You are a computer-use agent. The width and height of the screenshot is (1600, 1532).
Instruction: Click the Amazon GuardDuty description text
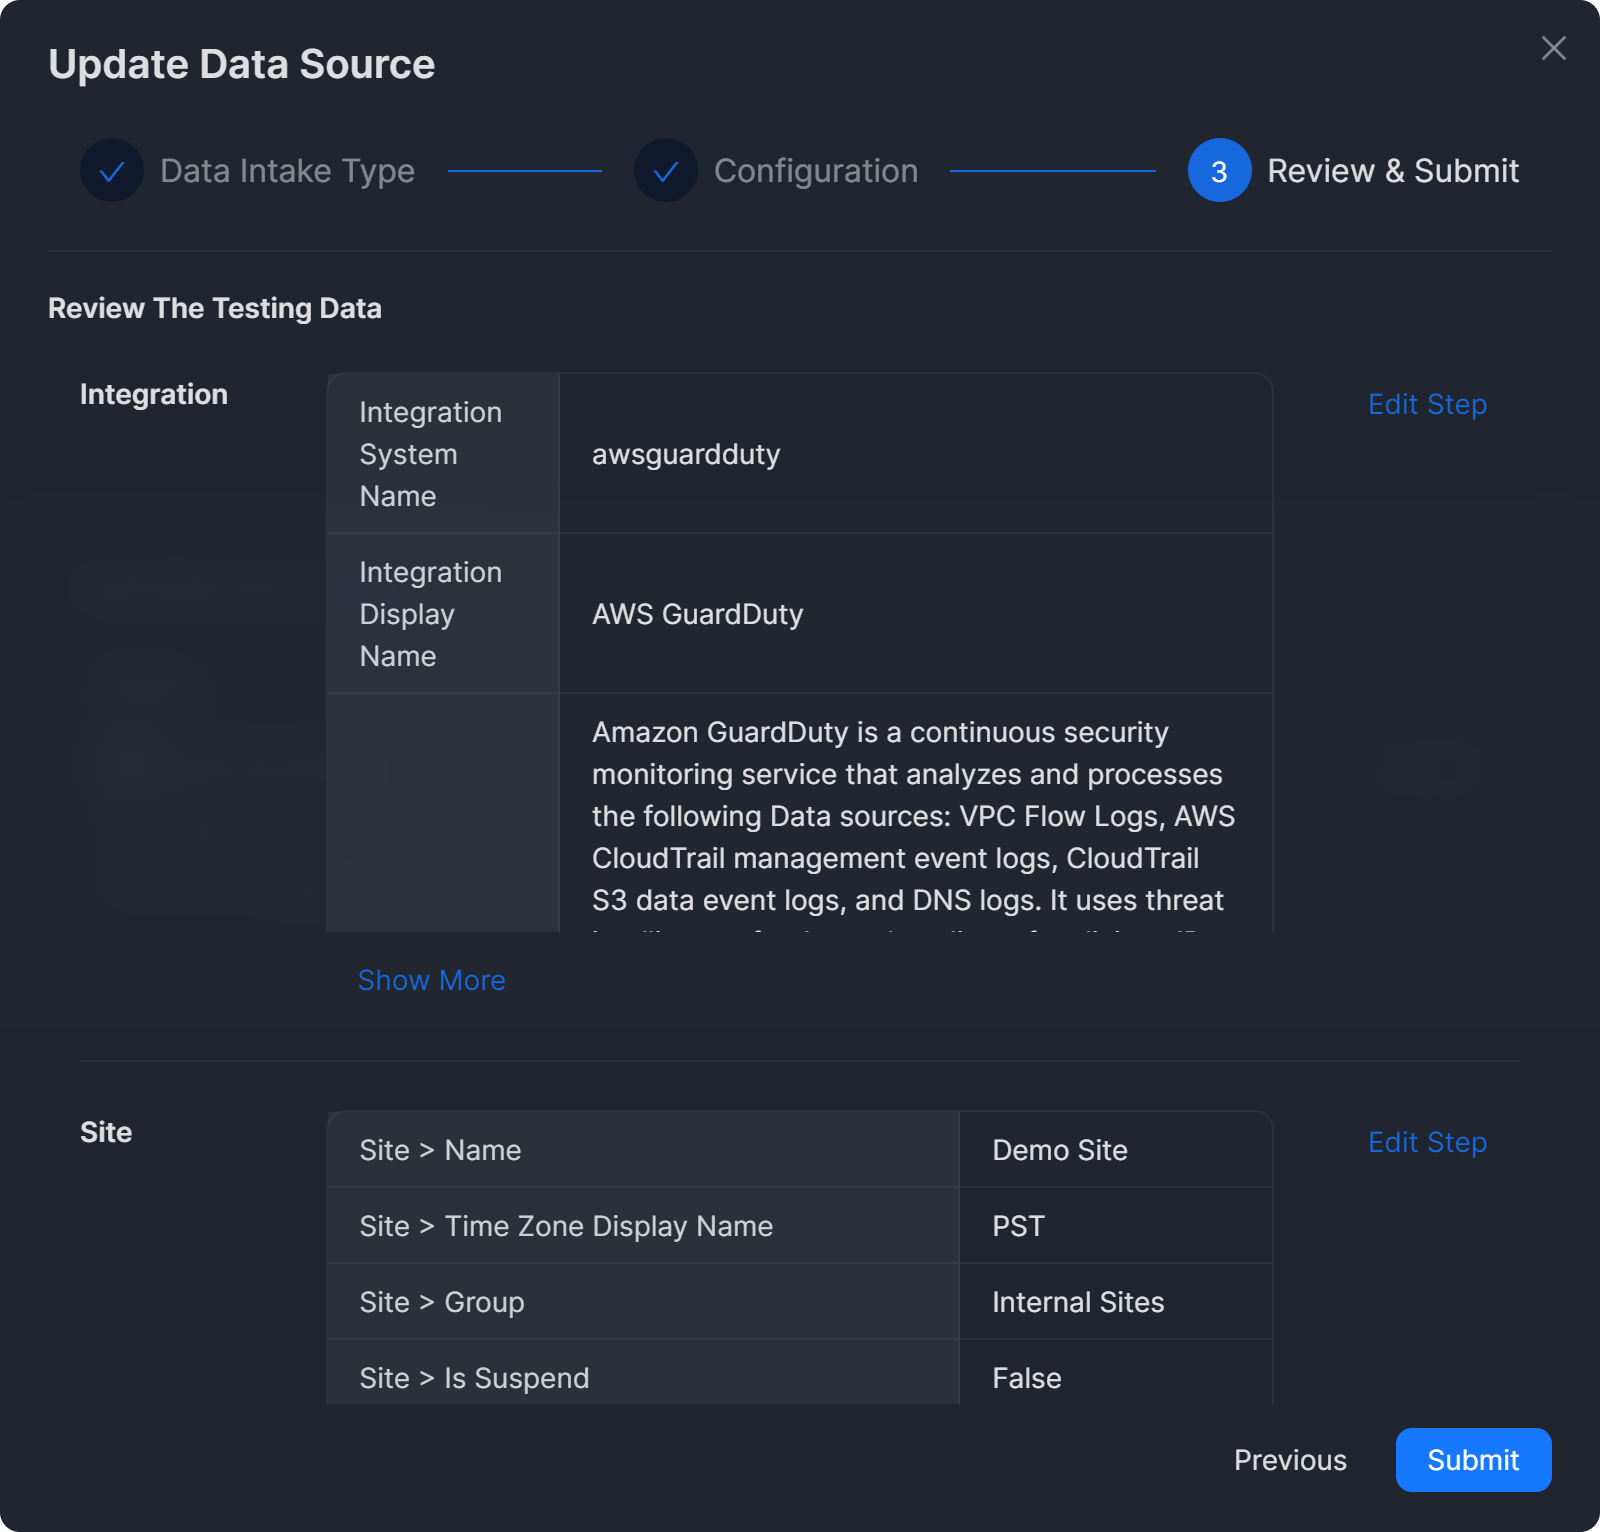tap(912, 815)
